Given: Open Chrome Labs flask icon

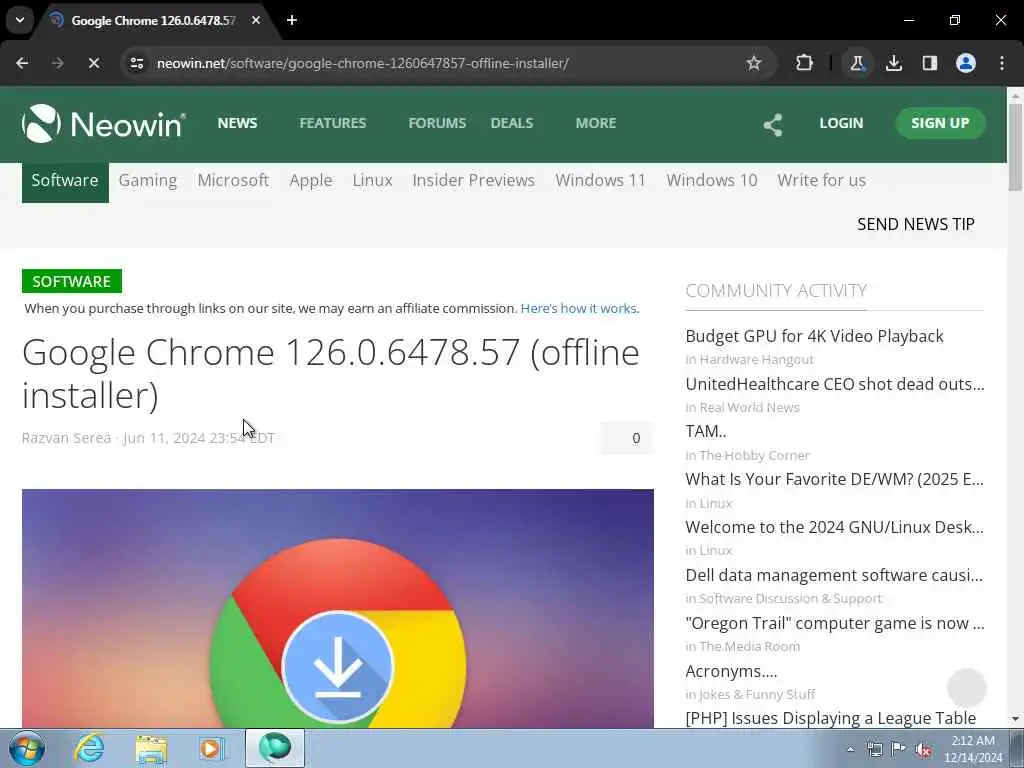Looking at the screenshot, I should point(857,63).
